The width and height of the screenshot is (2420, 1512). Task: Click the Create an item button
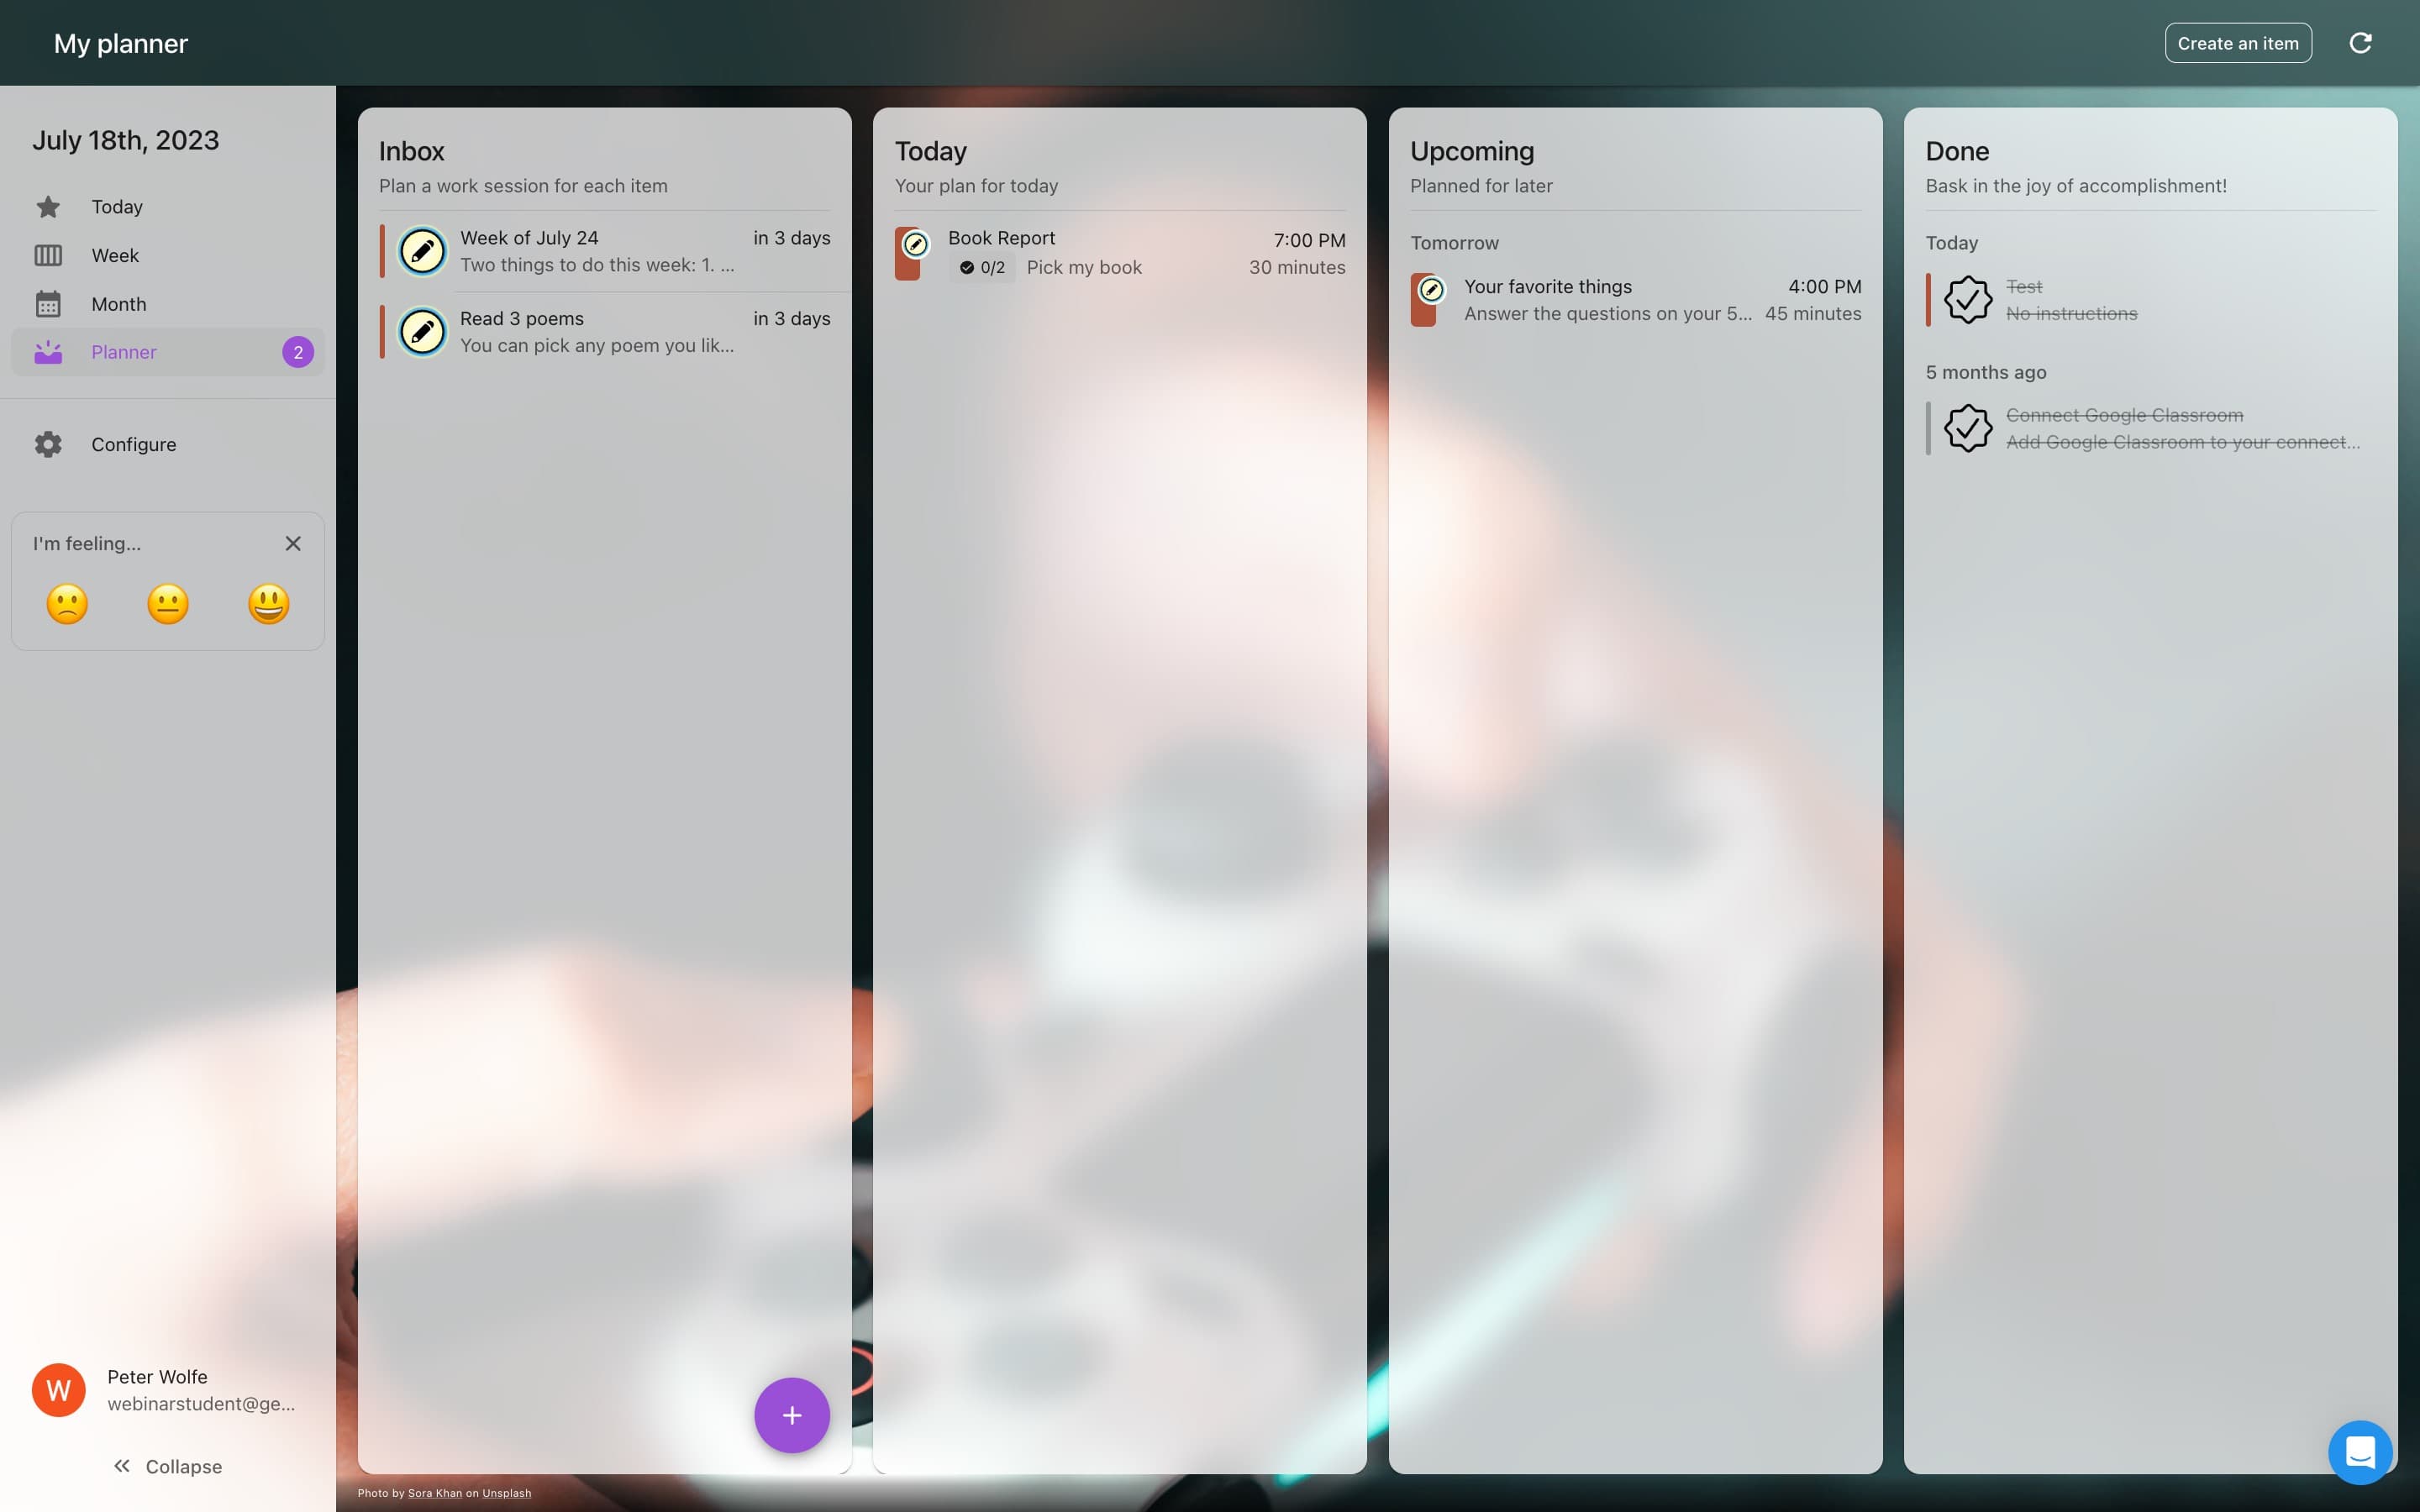pos(2237,42)
